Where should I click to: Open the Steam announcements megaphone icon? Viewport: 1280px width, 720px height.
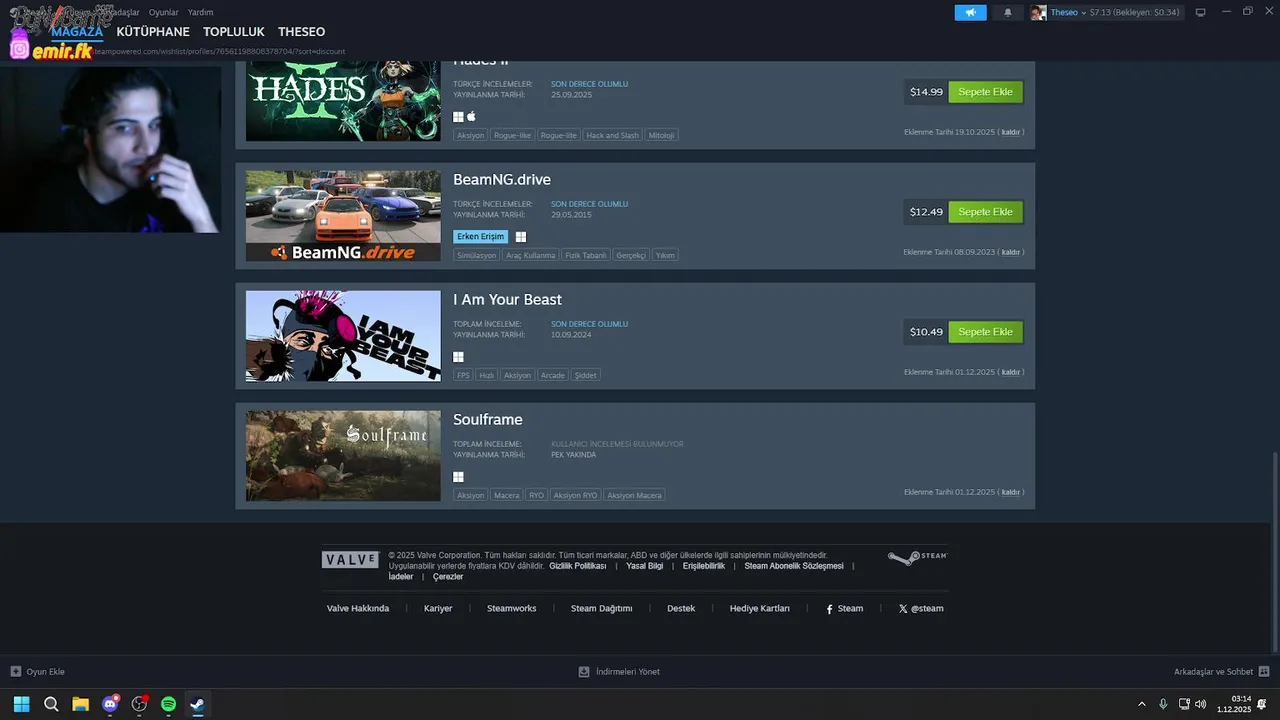coord(970,13)
